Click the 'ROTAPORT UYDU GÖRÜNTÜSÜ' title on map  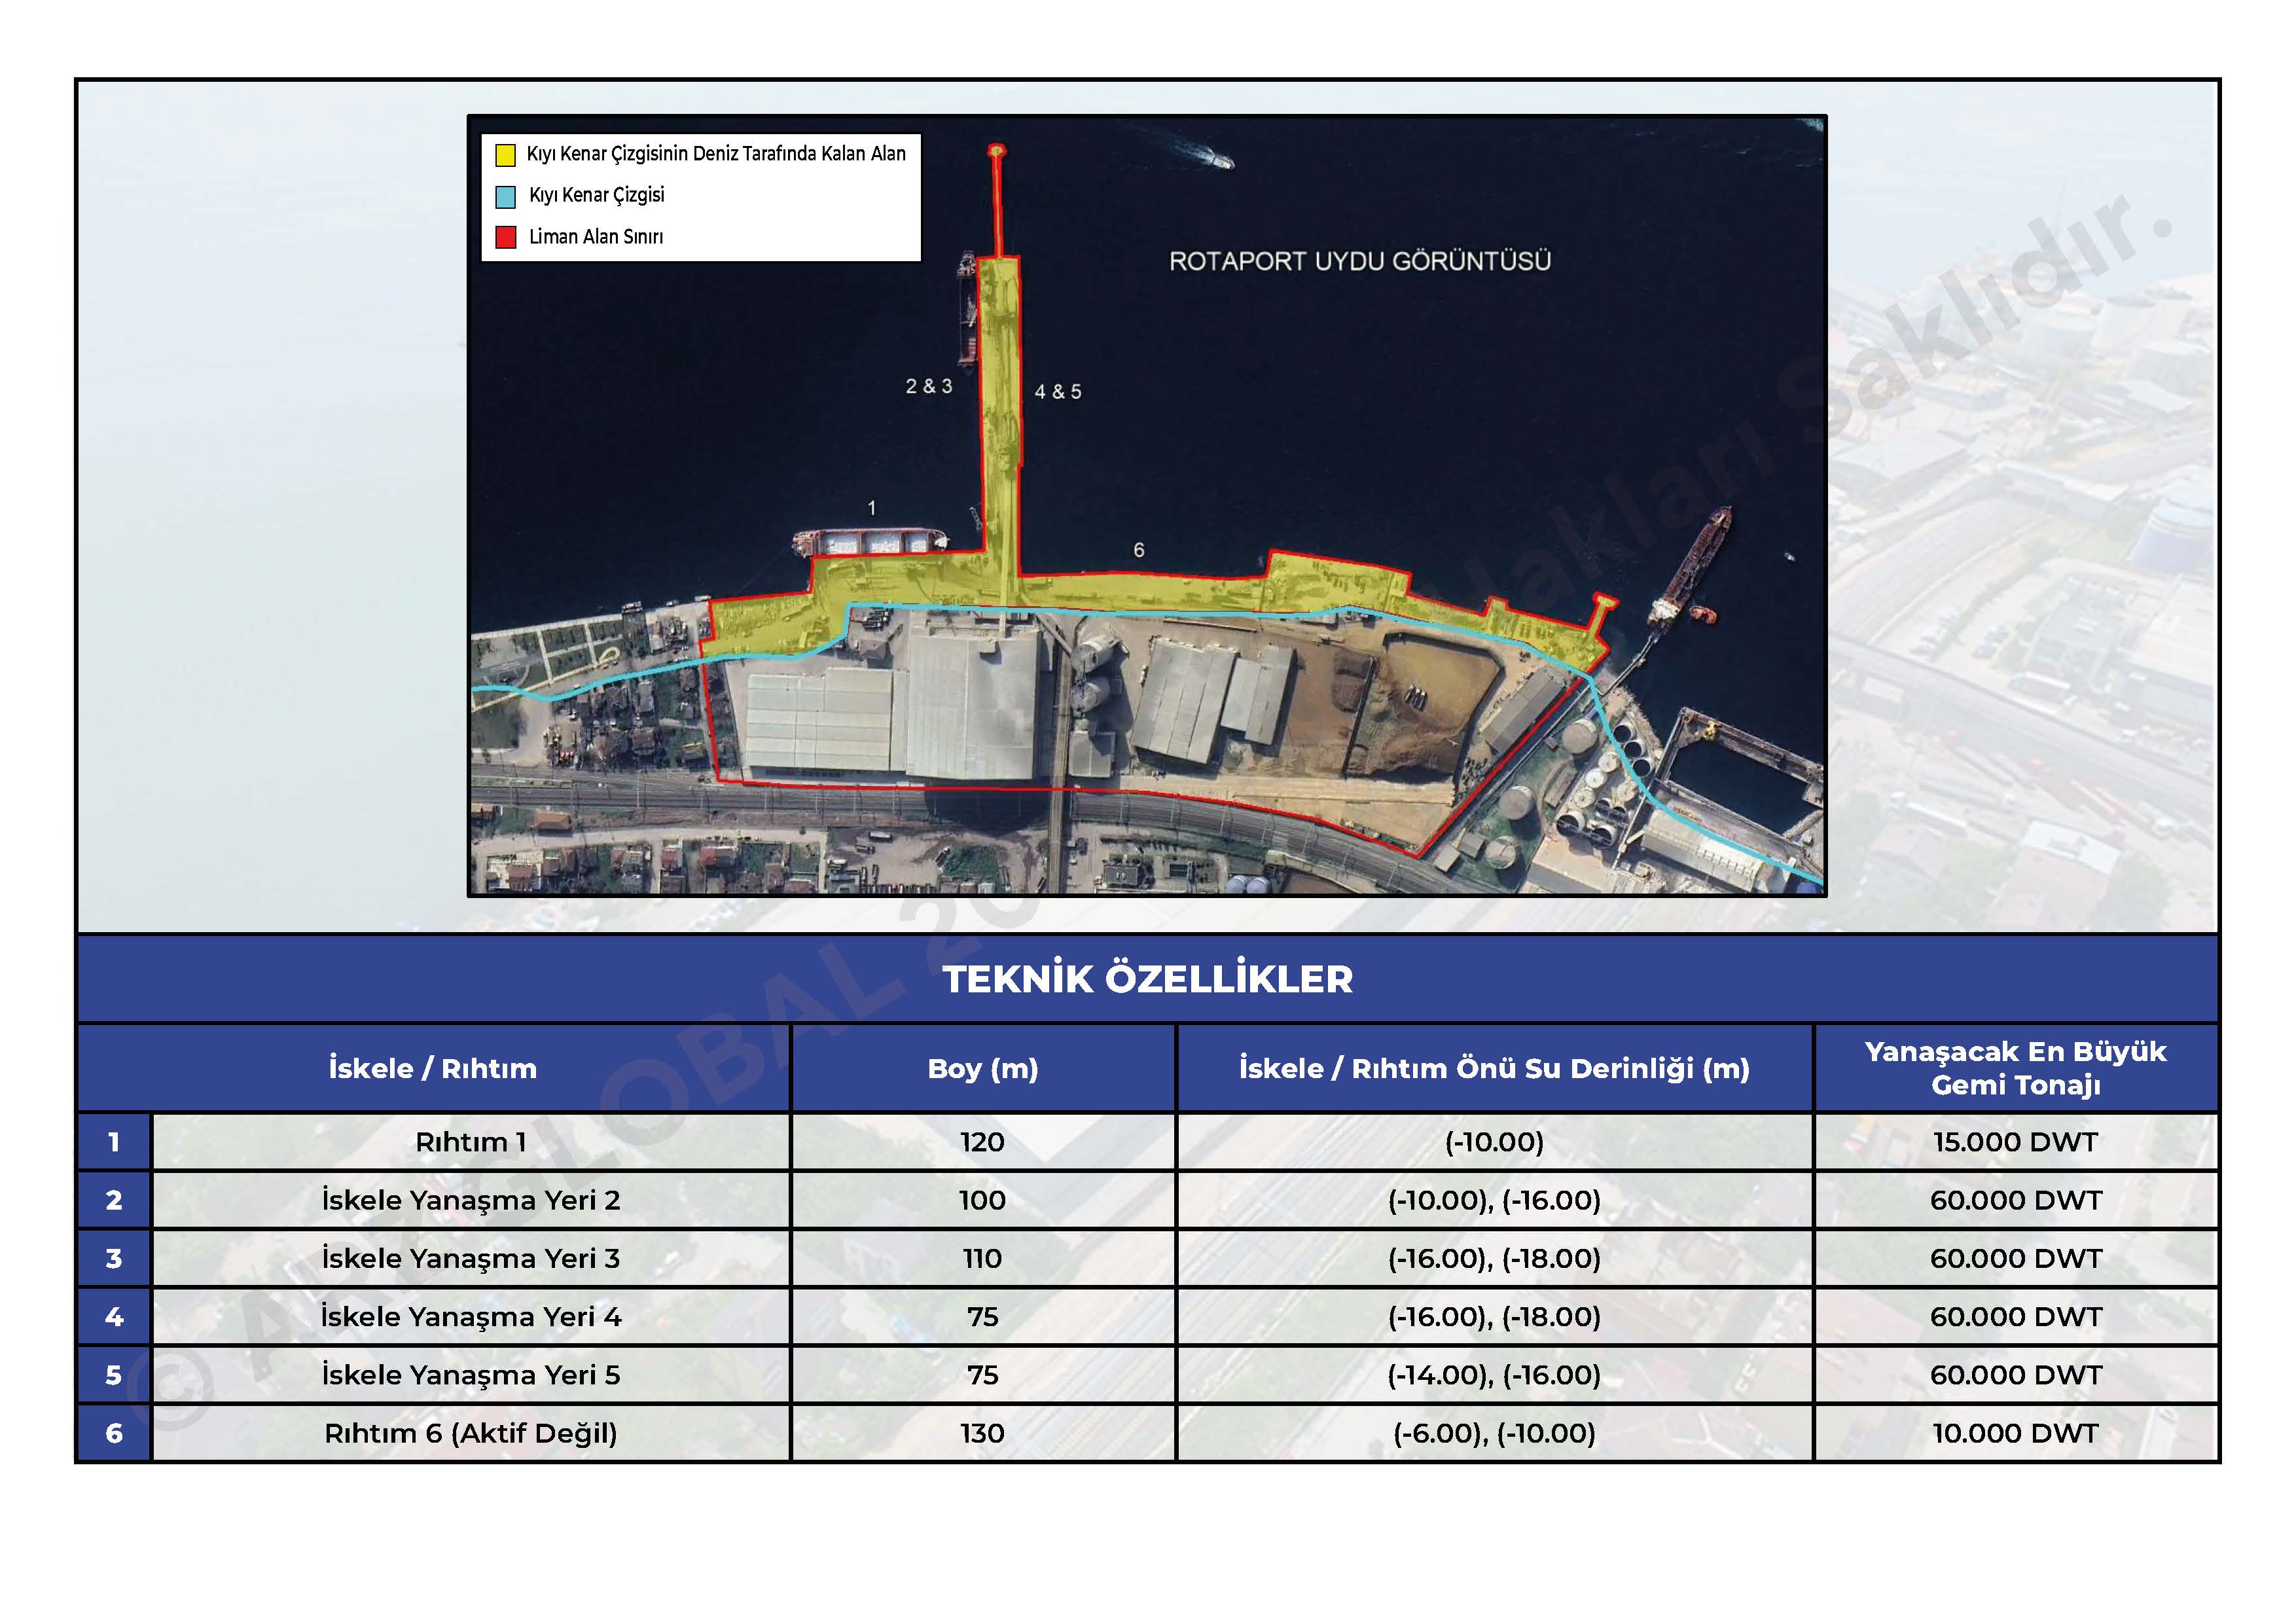(x=1360, y=261)
